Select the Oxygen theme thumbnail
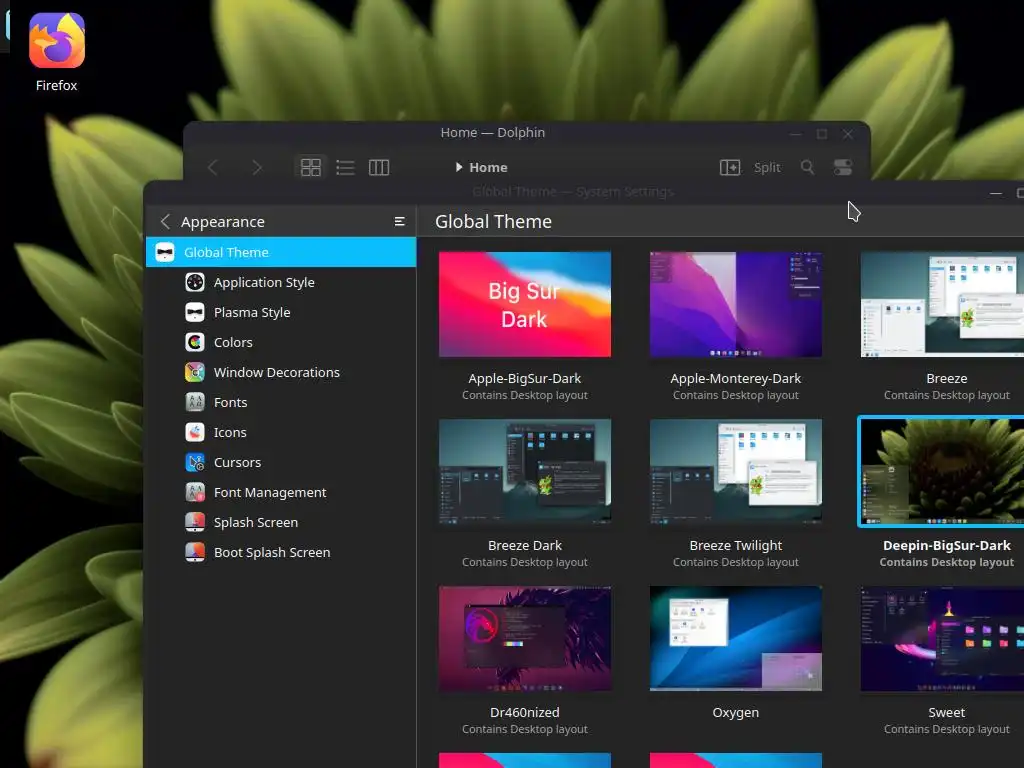This screenshot has width=1024, height=768. (x=736, y=639)
